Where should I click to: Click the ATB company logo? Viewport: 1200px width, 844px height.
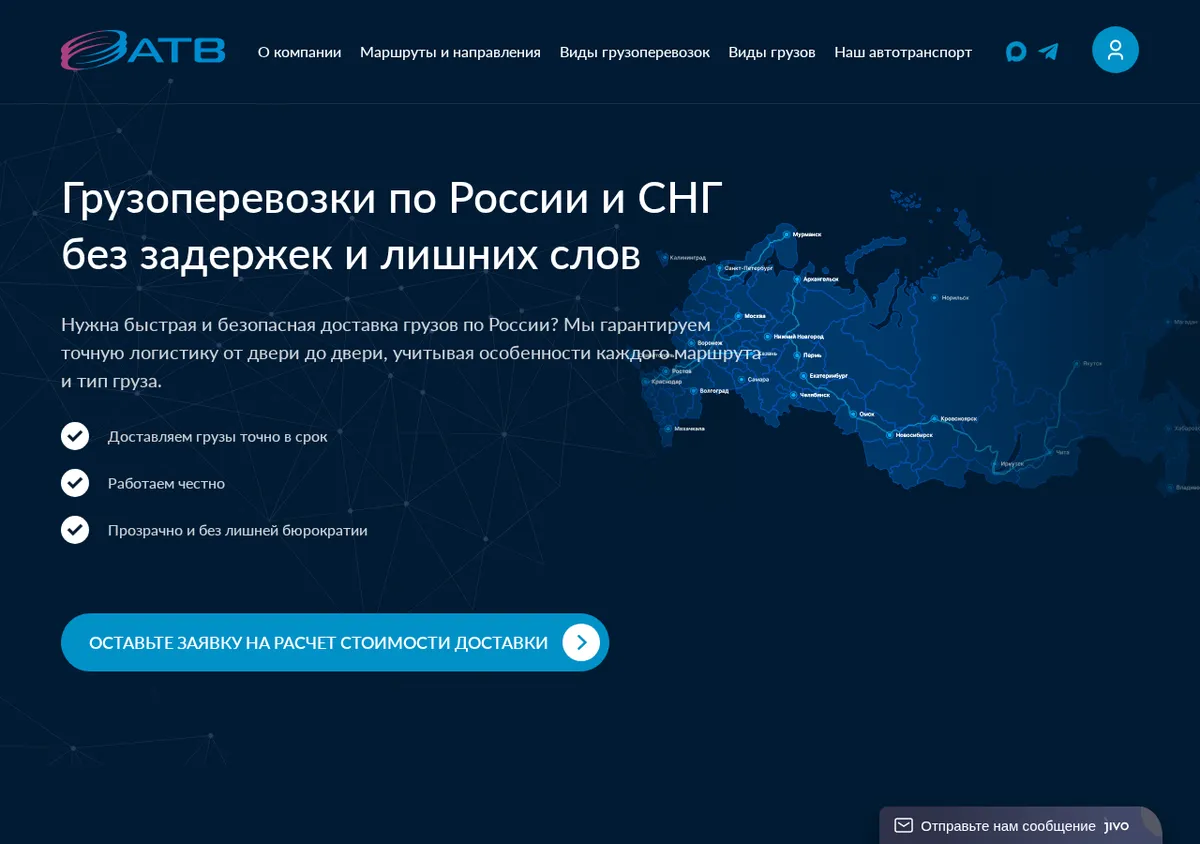(143, 51)
